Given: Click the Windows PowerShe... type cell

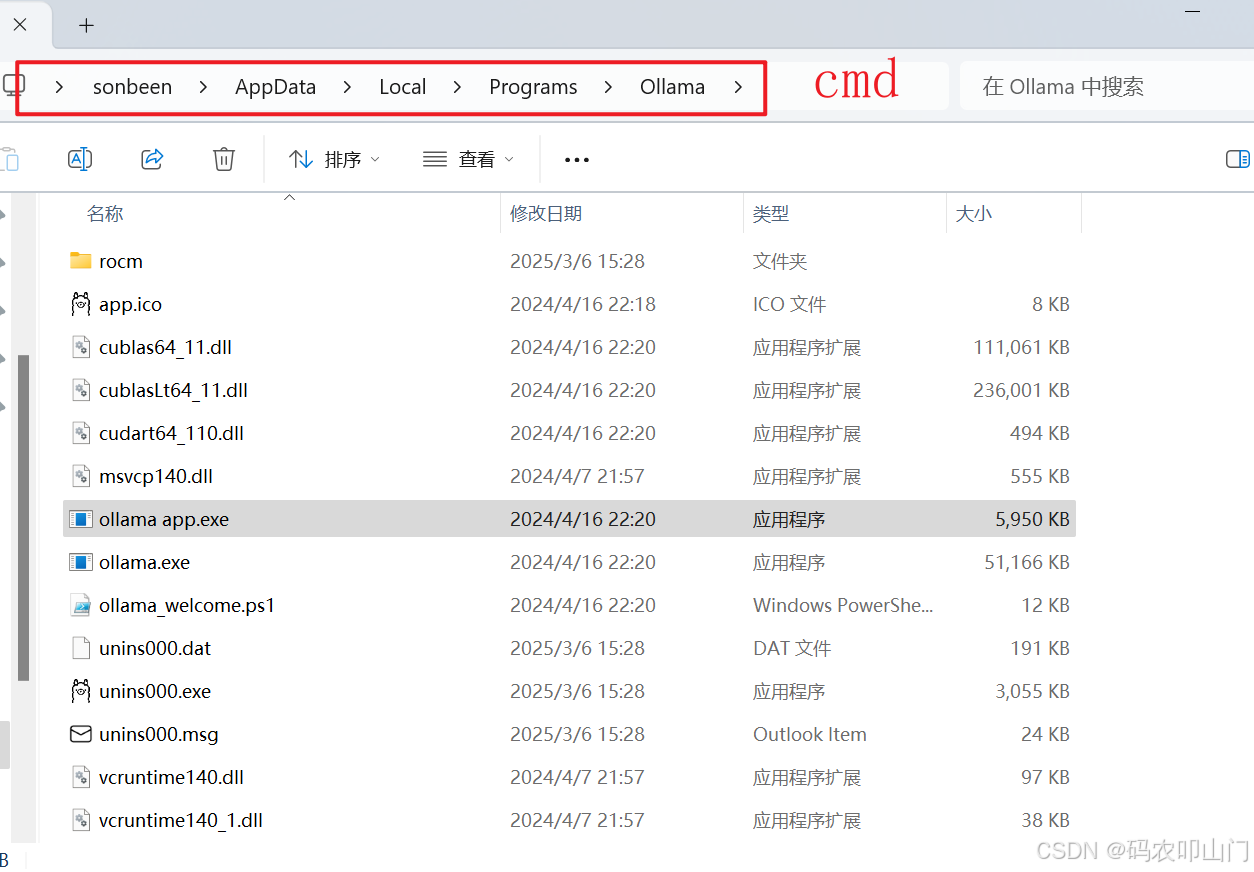Looking at the screenshot, I should pos(843,605).
